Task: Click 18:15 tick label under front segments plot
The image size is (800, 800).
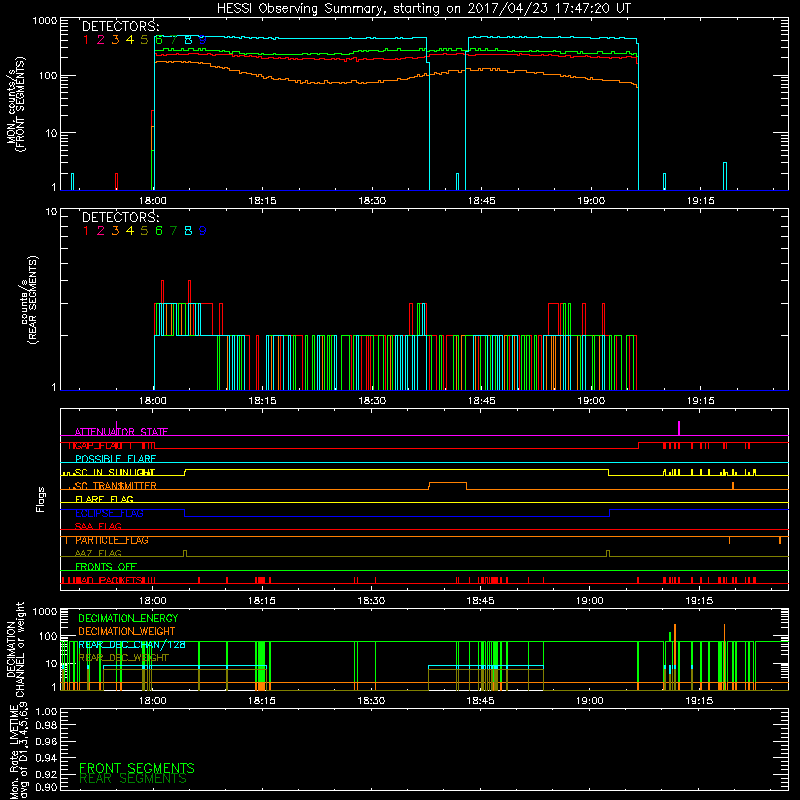Action: point(262,201)
